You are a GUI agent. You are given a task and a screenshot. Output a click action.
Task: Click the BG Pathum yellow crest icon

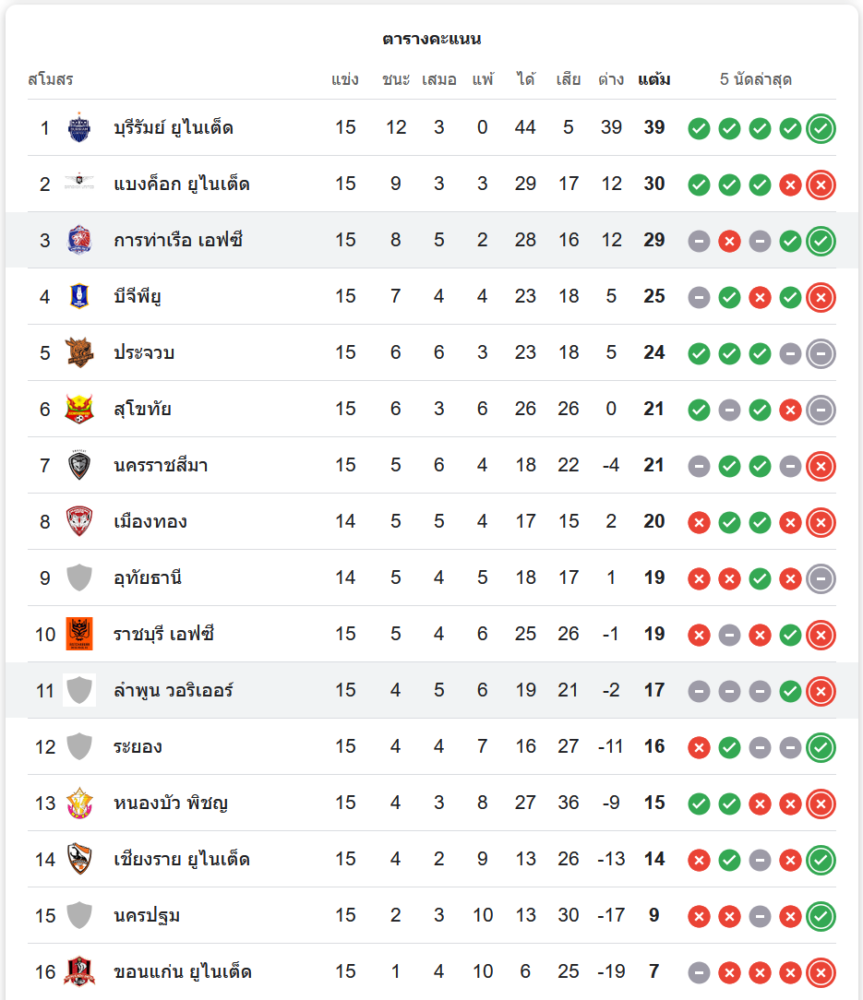(79, 296)
